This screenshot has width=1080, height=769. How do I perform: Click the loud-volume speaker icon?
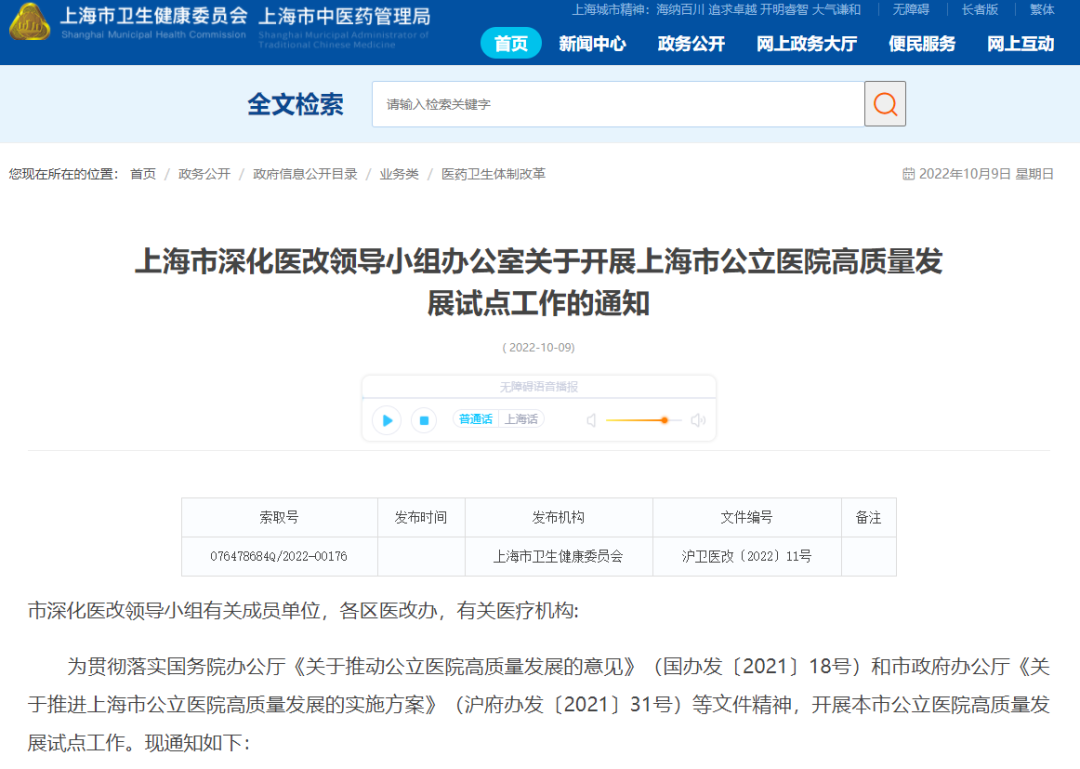698,420
